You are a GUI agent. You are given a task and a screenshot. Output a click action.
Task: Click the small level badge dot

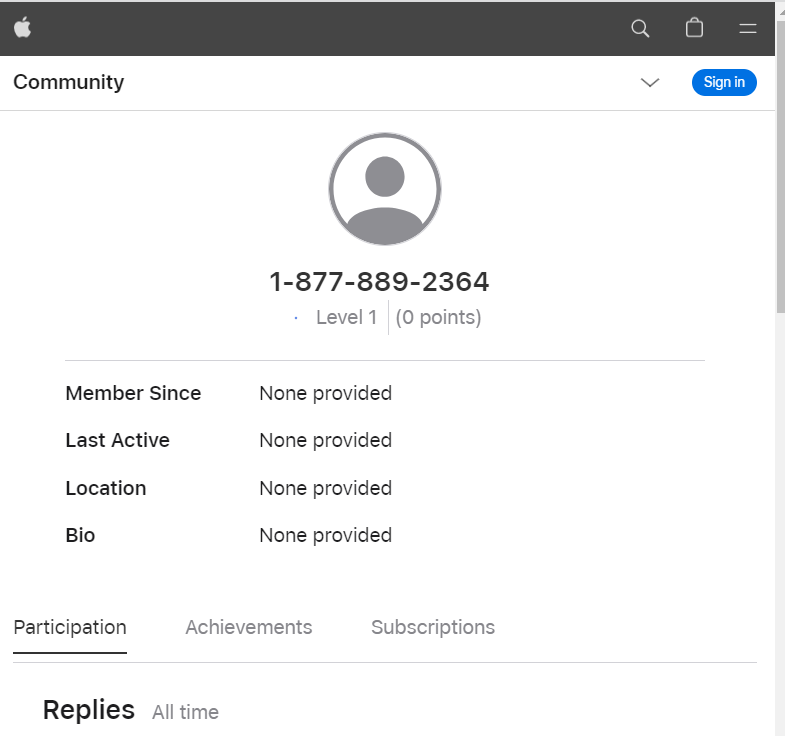point(296,318)
